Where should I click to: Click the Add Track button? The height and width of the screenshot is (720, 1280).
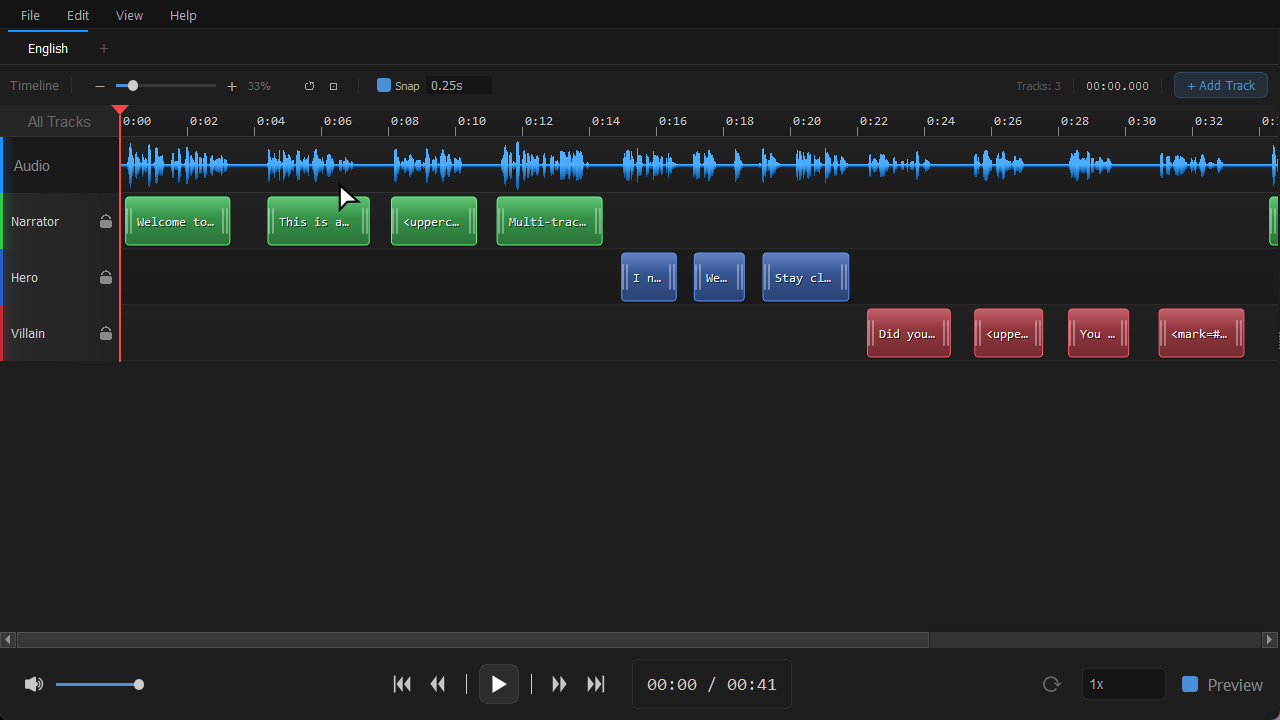[1221, 85]
